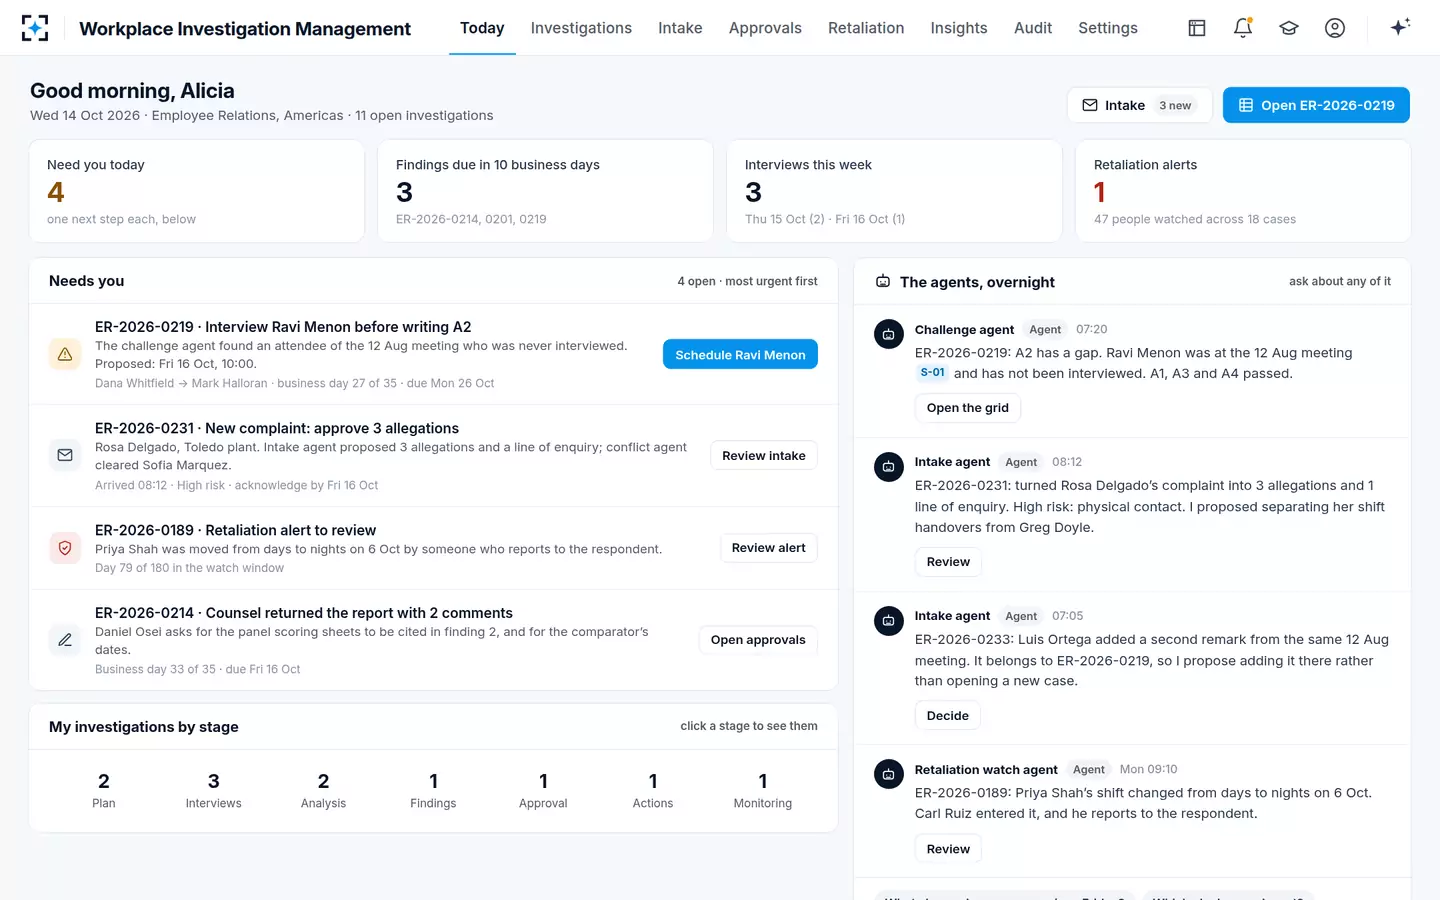Viewport: 1440px width, 900px height.
Task: Click the pencil icon on ER-2026-0214 row
Action: (65, 640)
